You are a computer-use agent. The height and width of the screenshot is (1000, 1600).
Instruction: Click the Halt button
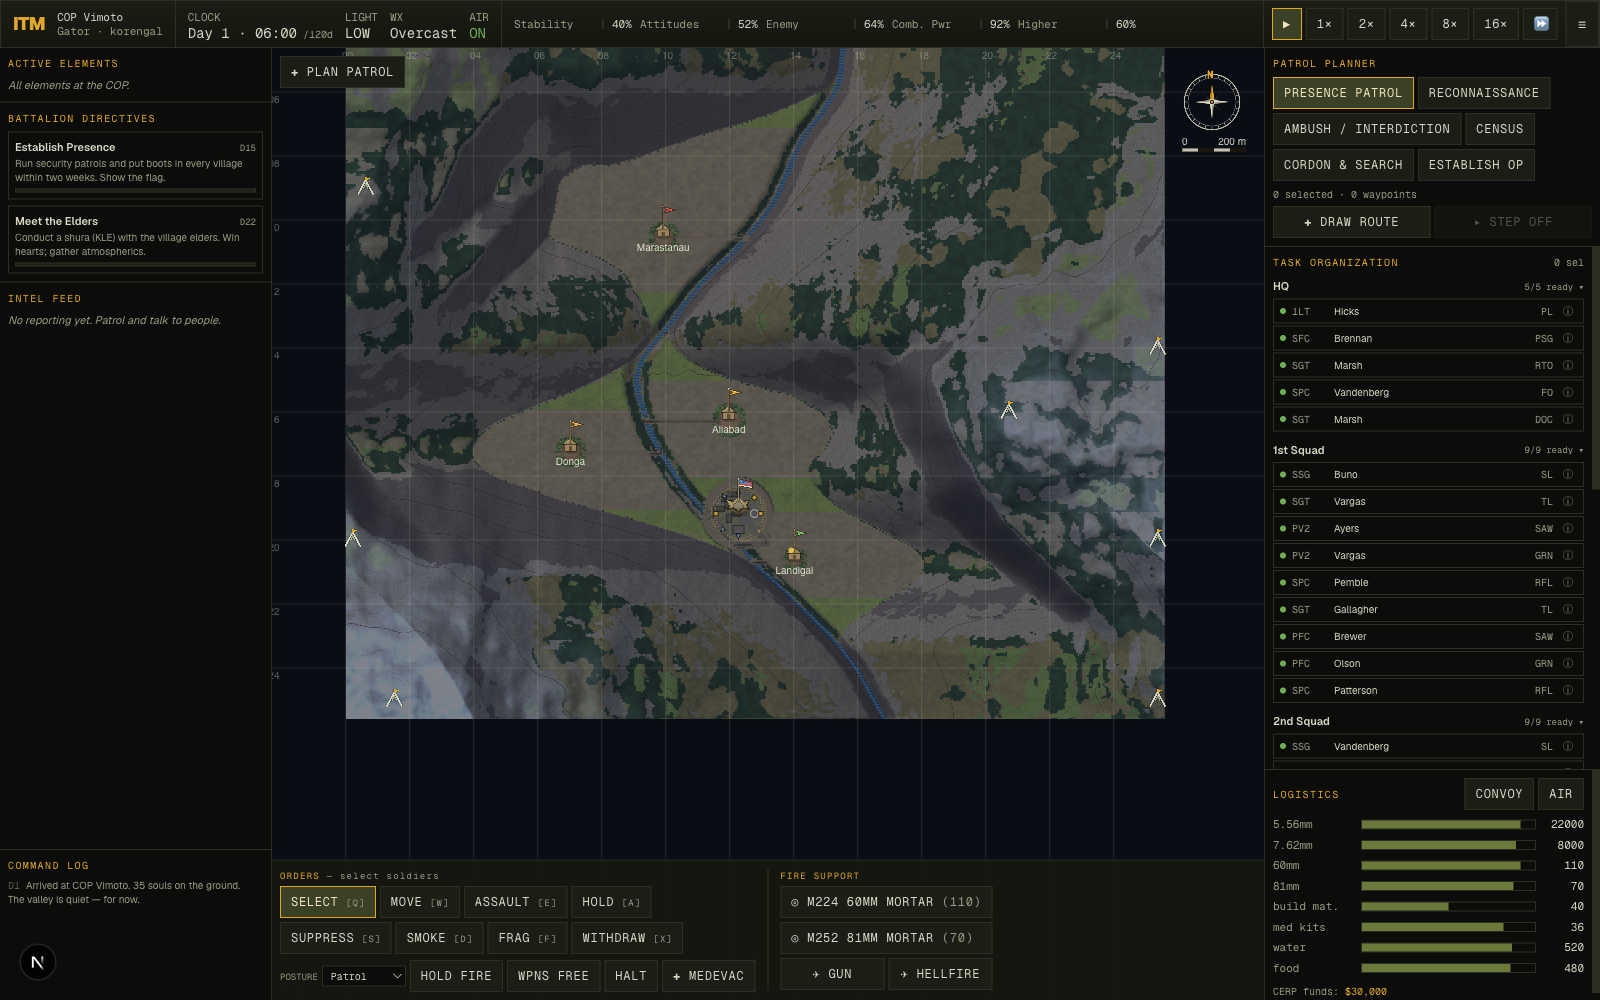[631, 976]
